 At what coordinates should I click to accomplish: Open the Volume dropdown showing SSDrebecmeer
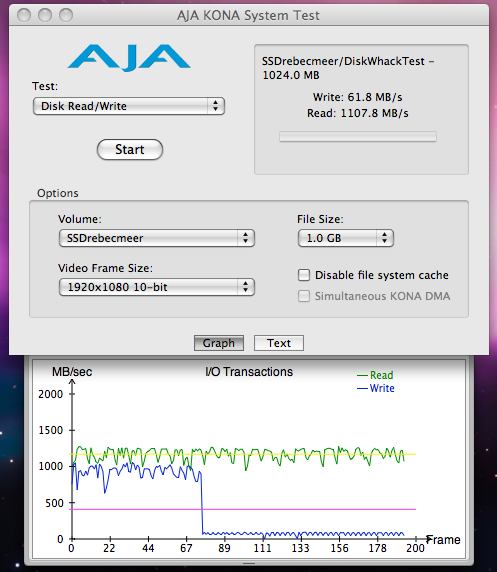[x=157, y=238]
